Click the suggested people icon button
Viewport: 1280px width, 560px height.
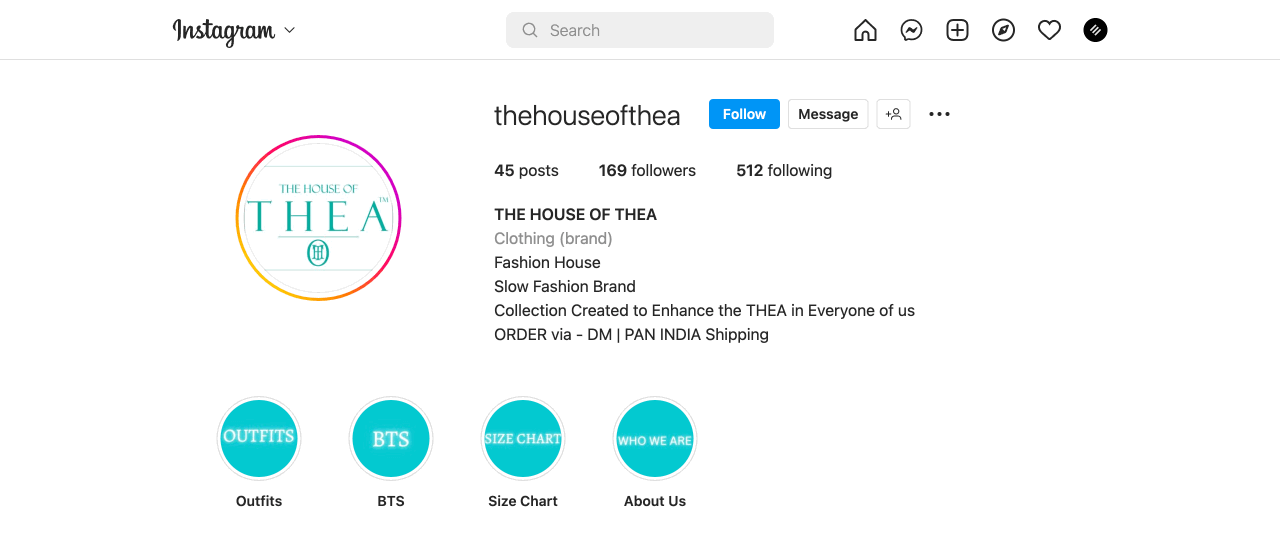point(893,114)
